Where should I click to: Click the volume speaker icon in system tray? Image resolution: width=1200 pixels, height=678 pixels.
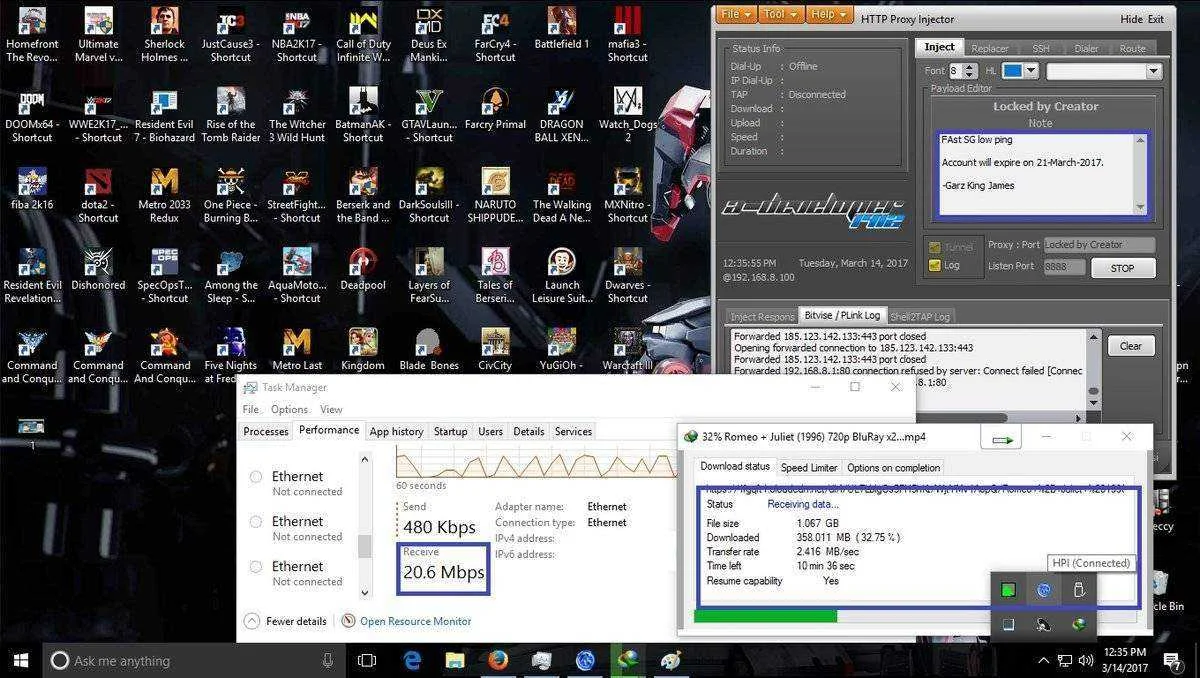pos(1087,661)
